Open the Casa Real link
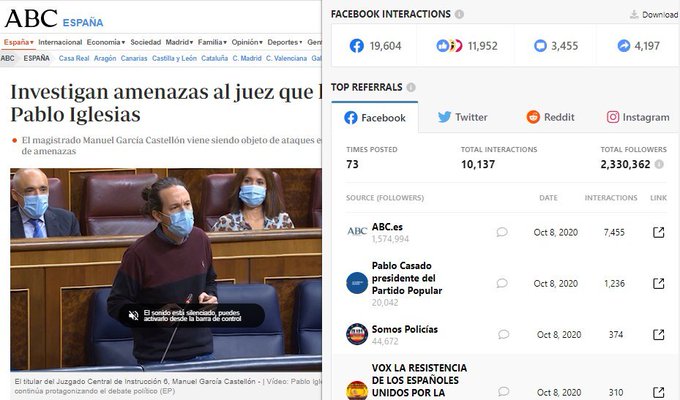 click(x=74, y=58)
